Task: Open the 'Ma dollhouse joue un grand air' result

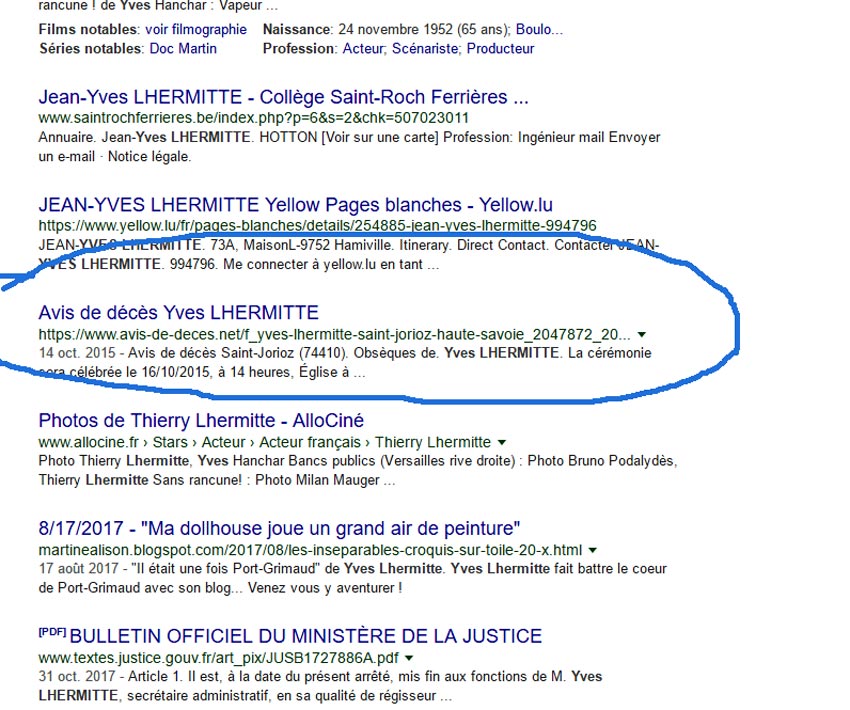Action: coord(279,528)
